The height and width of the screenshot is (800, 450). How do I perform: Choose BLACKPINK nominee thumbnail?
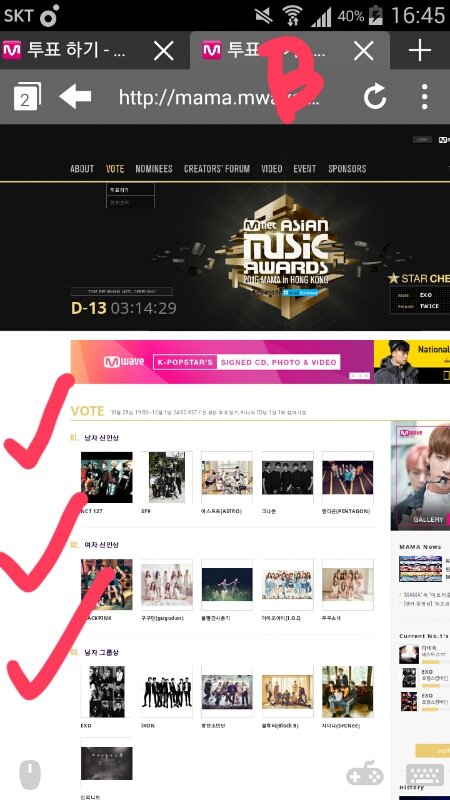pos(107,585)
